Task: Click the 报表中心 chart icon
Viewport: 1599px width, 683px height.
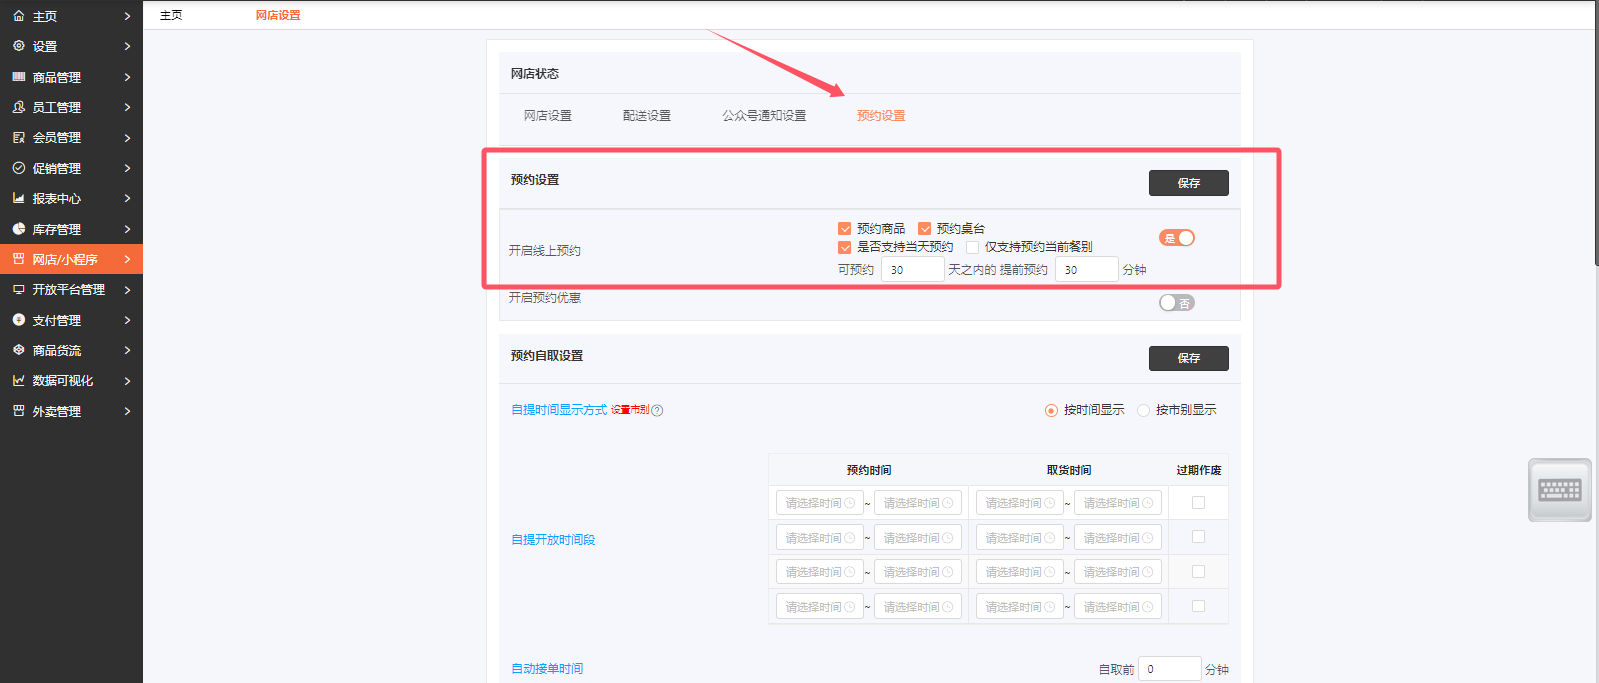Action: (18, 198)
